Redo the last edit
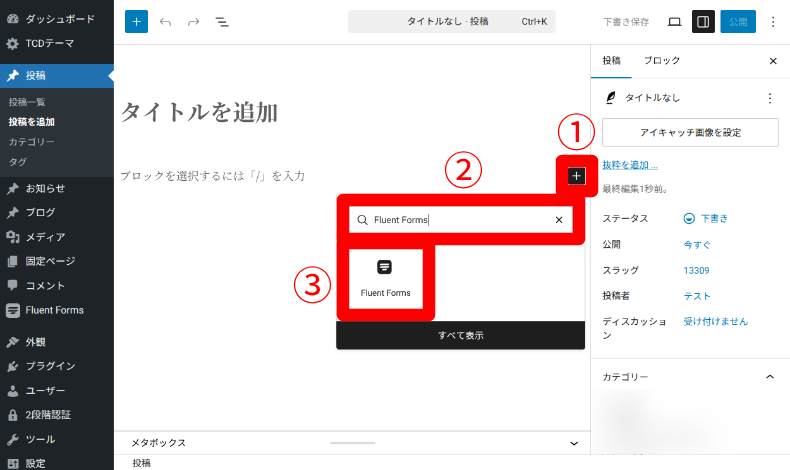The height and width of the screenshot is (470, 790). (193, 22)
